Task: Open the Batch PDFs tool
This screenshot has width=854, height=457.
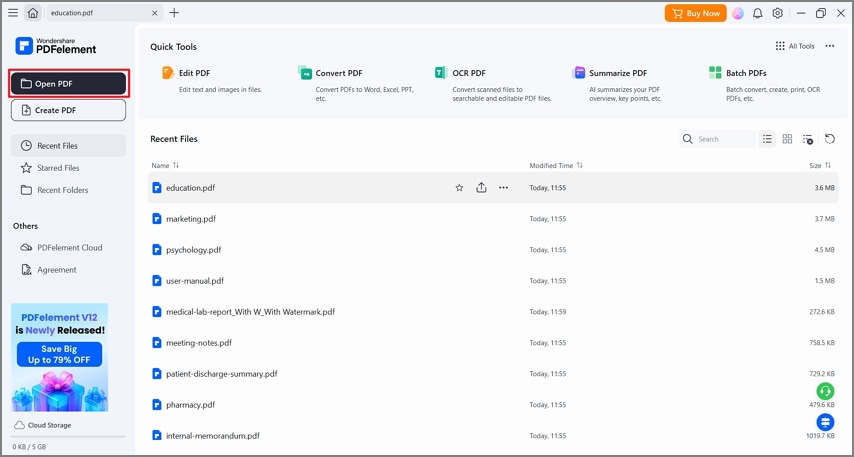Action: tap(746, 73)
